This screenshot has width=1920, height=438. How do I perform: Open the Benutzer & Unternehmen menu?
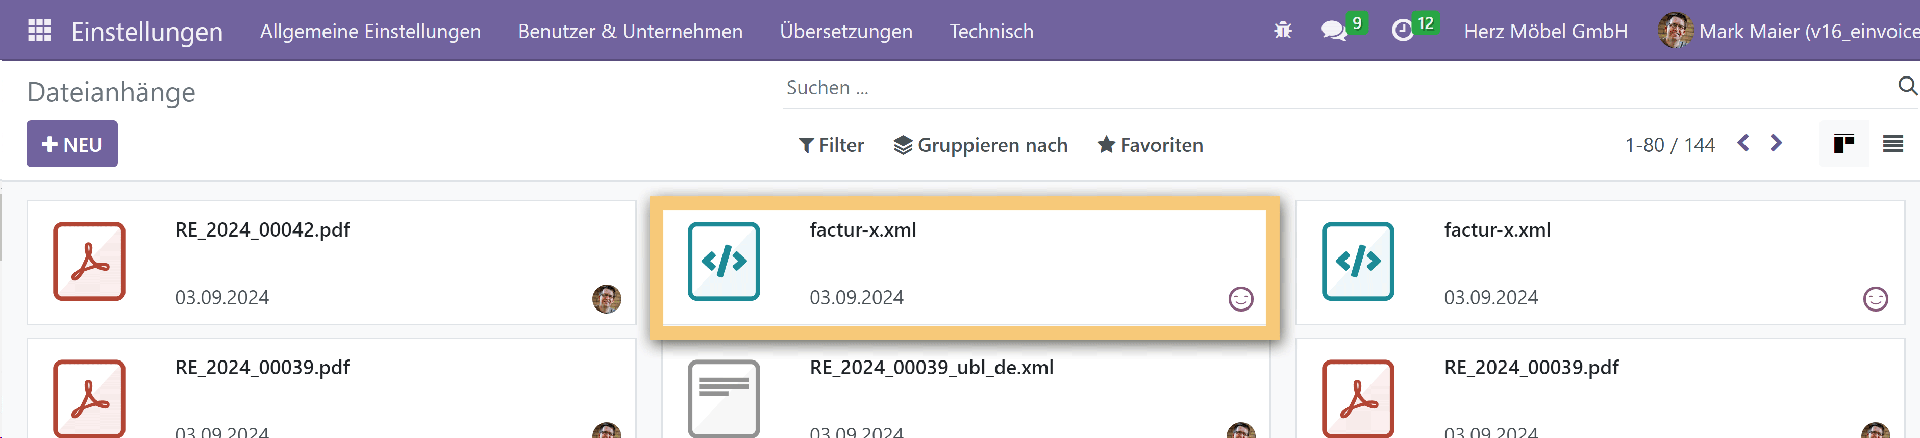coord(630,31)
